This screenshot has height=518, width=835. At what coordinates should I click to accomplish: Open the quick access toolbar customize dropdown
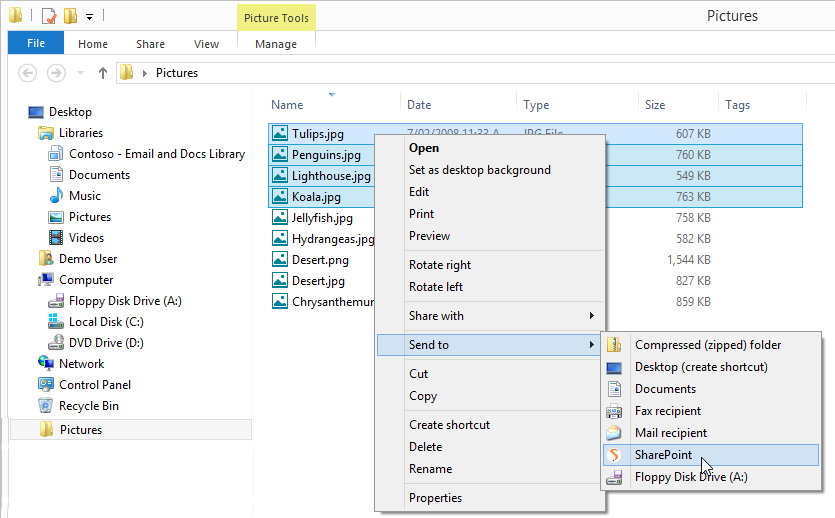coord(90,17)
